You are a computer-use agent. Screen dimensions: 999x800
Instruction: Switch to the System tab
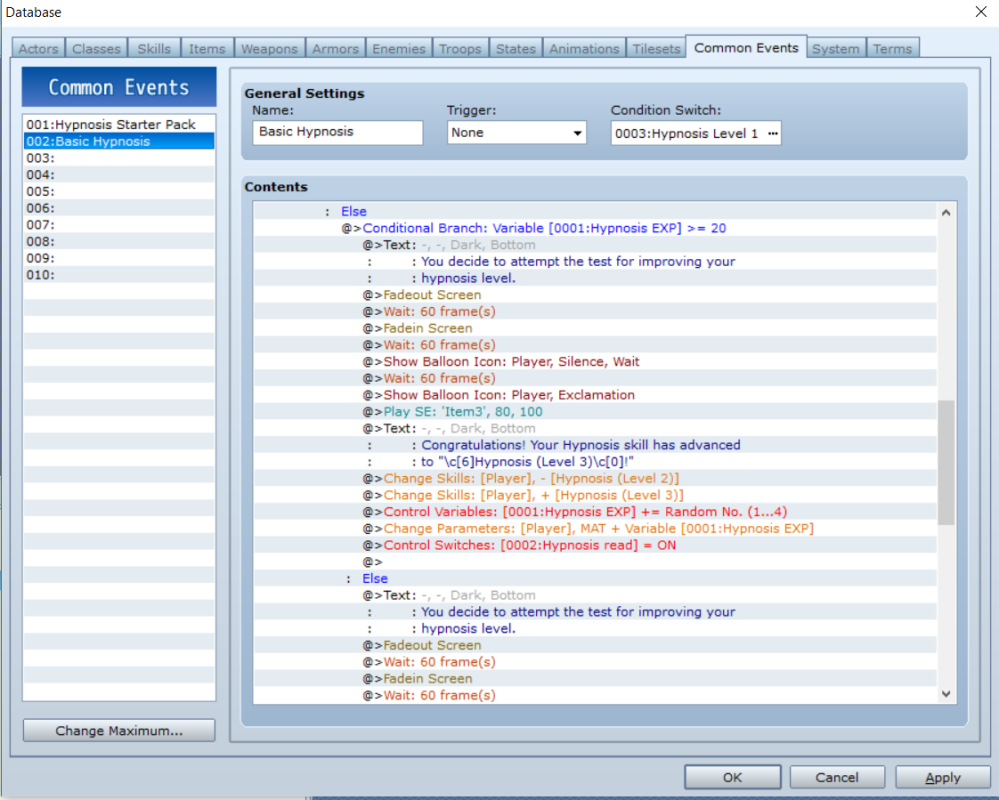(x=836, y=48)
